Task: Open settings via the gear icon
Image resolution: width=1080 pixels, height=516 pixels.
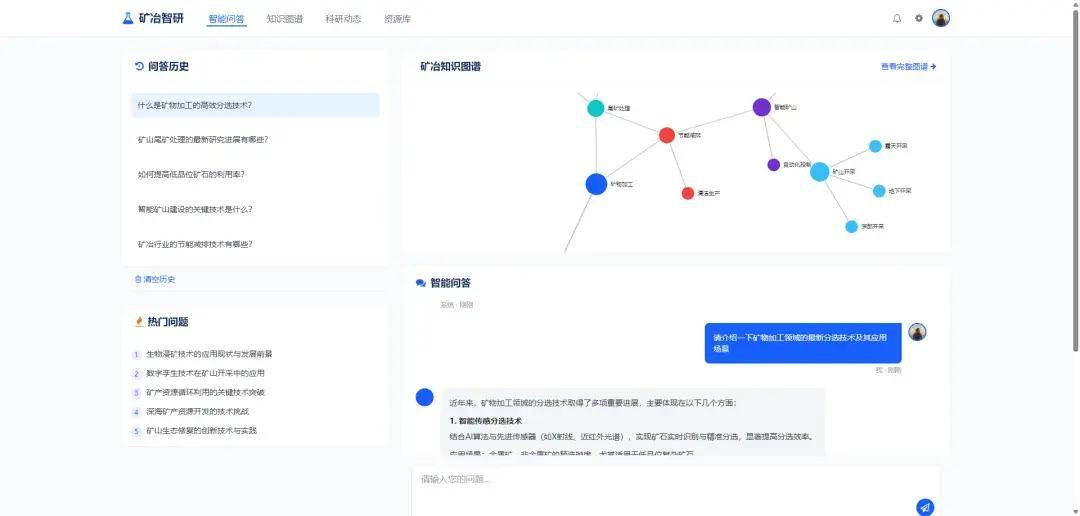Action: 919,18
